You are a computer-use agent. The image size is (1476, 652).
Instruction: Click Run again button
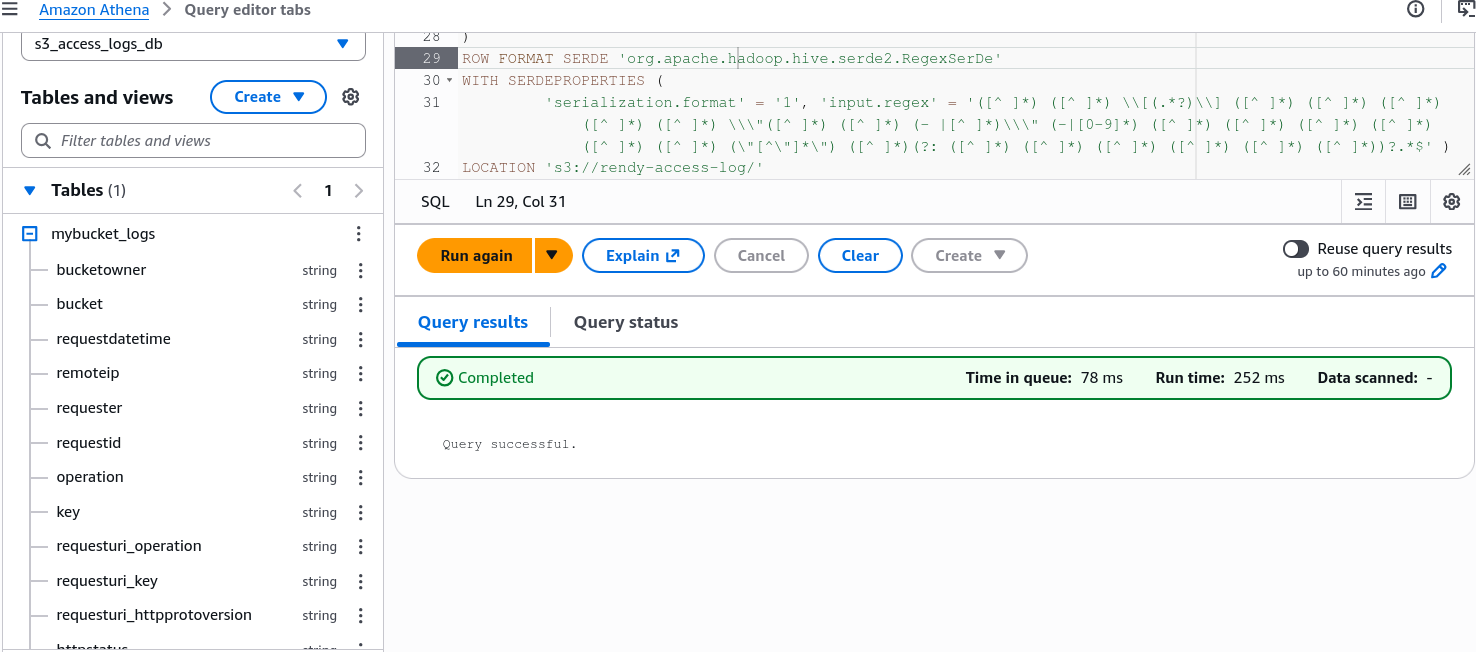pyautogui.click(x=476, y=256)
